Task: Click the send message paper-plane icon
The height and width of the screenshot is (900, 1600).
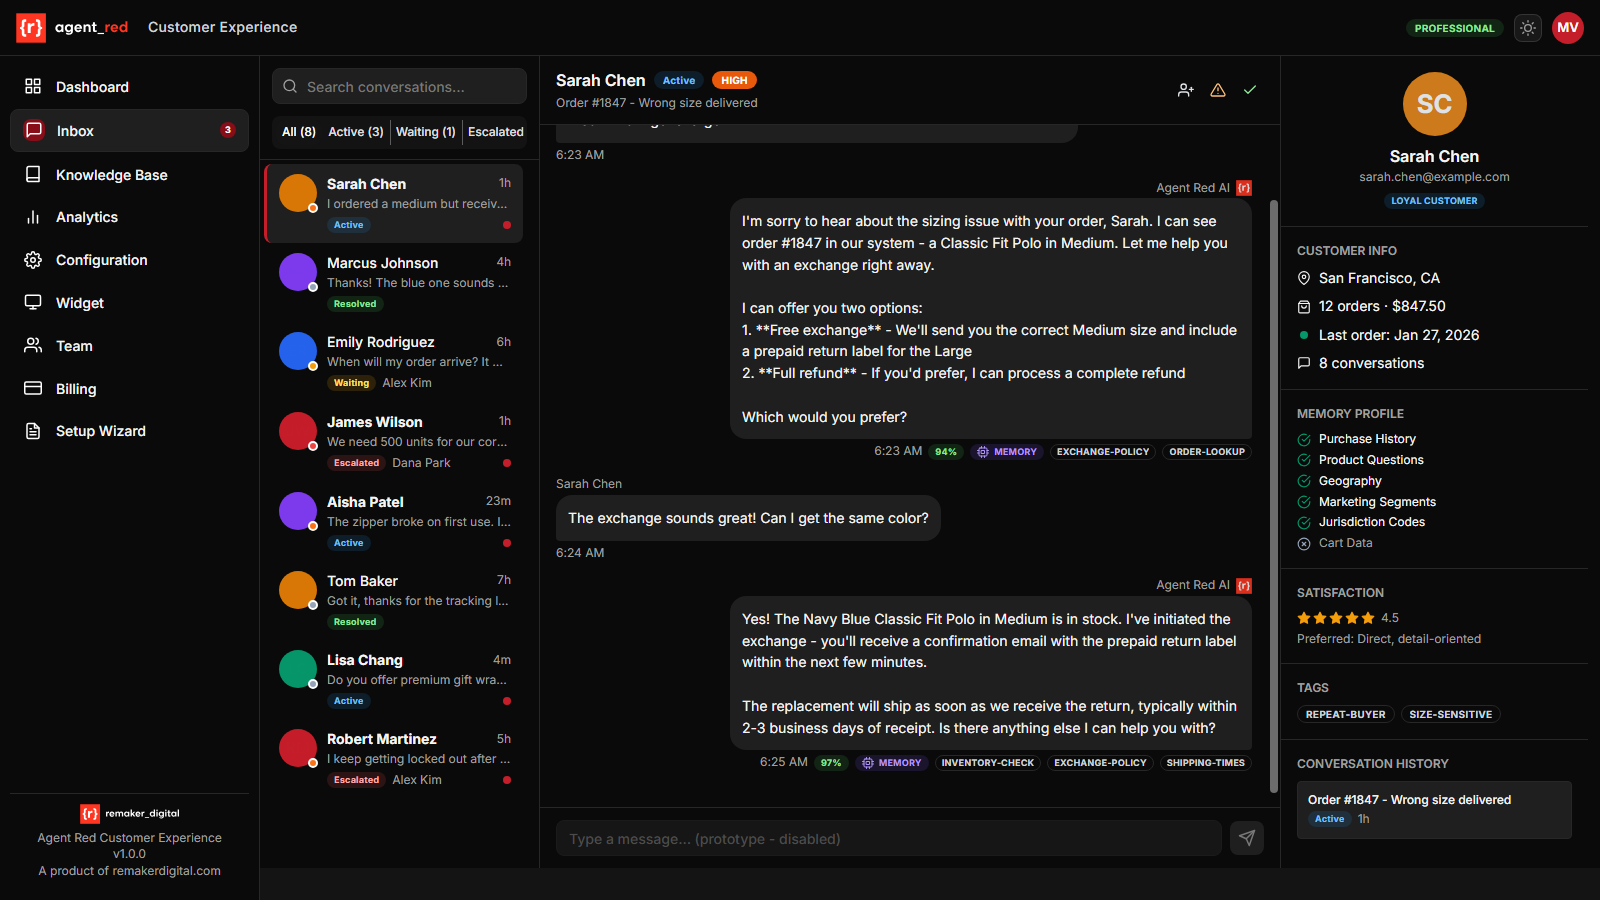Action: pyautogui.click(x=1247, y=838)
